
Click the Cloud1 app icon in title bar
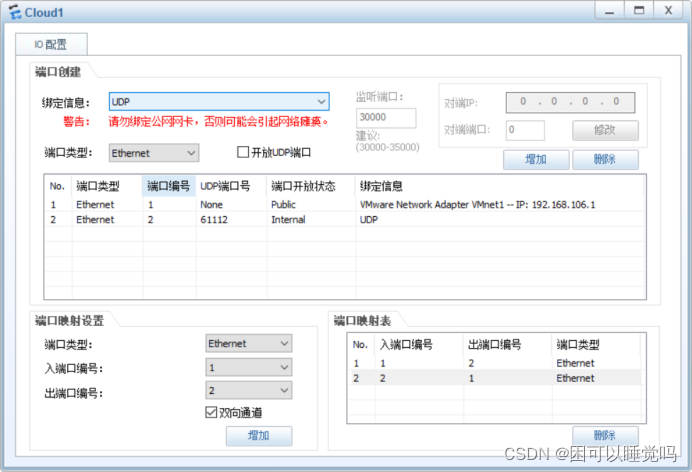14,12
